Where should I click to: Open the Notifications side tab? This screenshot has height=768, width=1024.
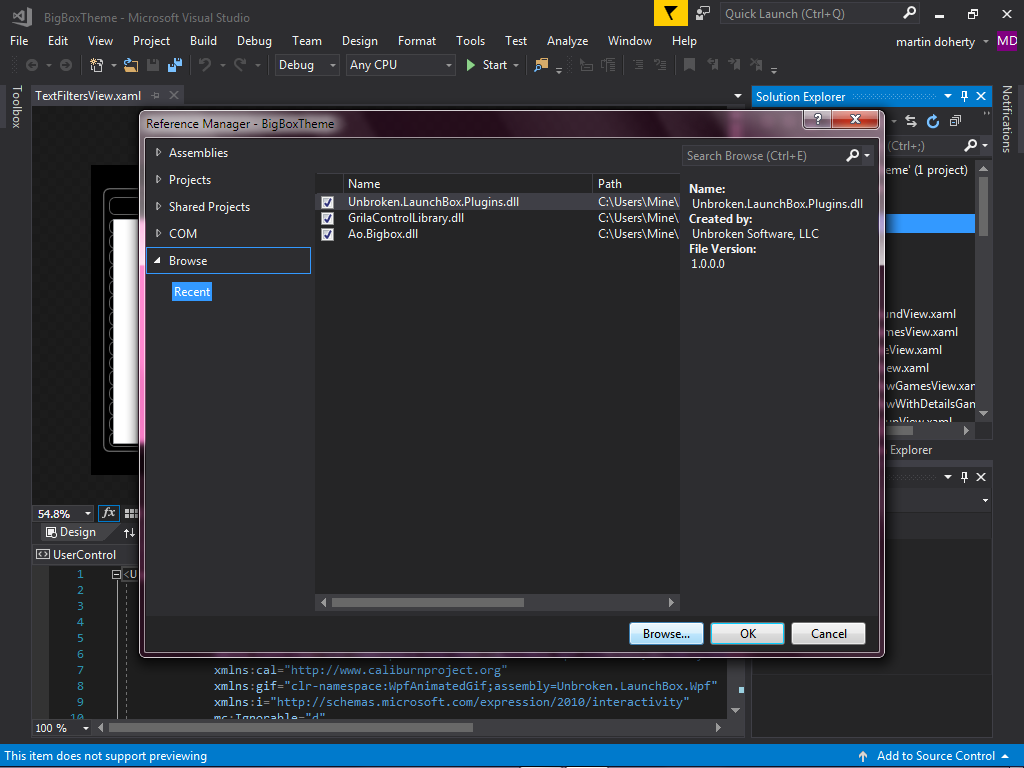pos(1006,119)
